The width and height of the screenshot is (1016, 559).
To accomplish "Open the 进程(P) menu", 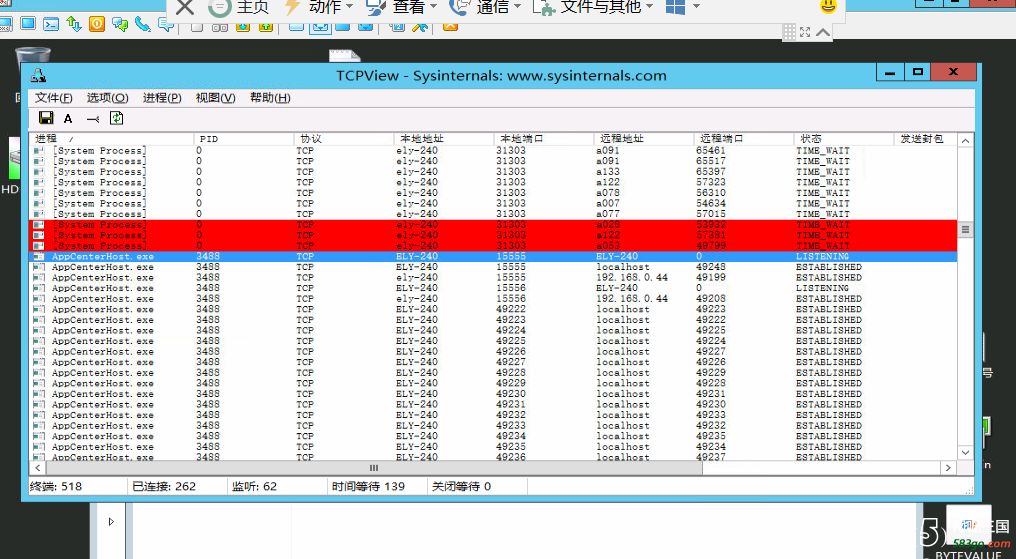I will (x=162, y=98).
